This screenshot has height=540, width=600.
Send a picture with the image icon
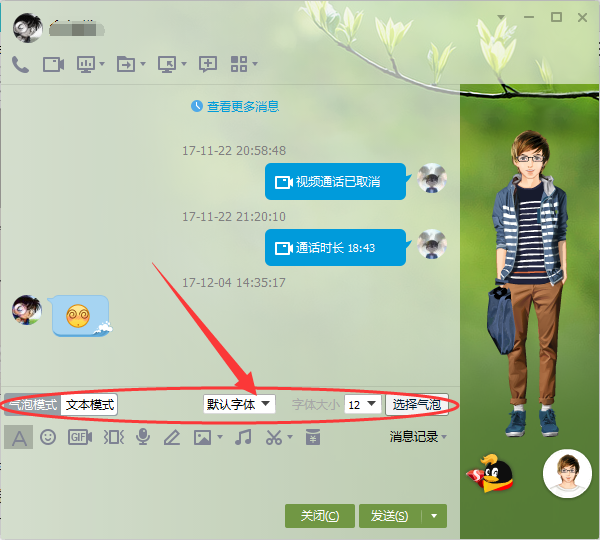202,437
